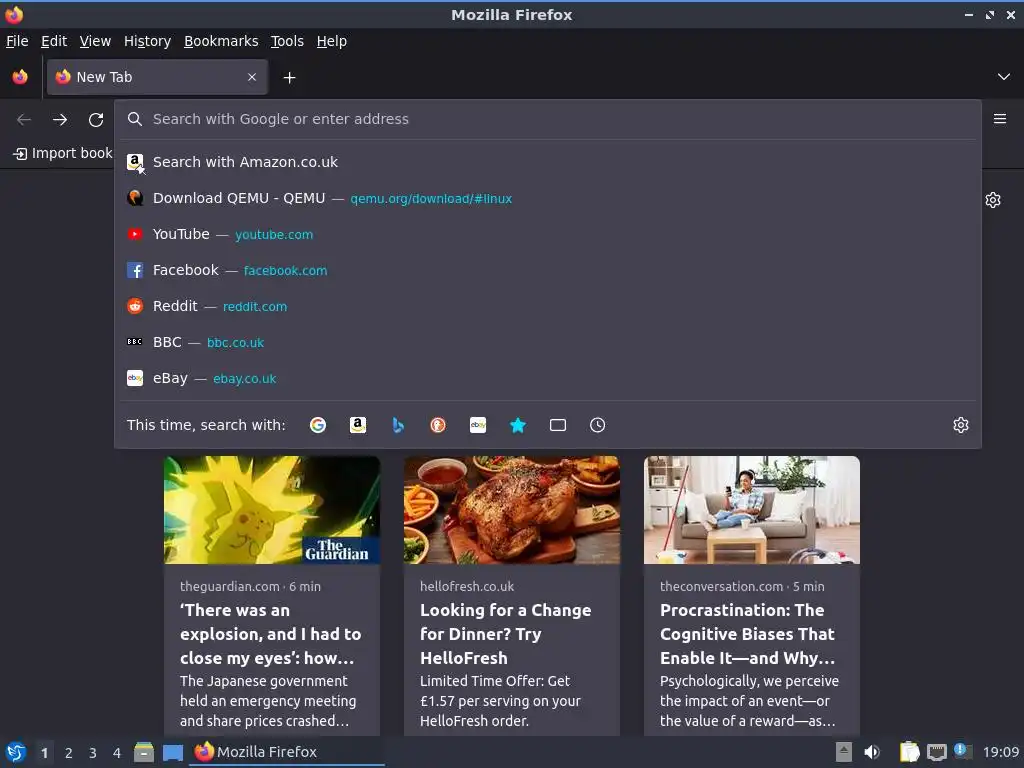
Task: Switch to workspace 1
Action: tap(44, 753)
